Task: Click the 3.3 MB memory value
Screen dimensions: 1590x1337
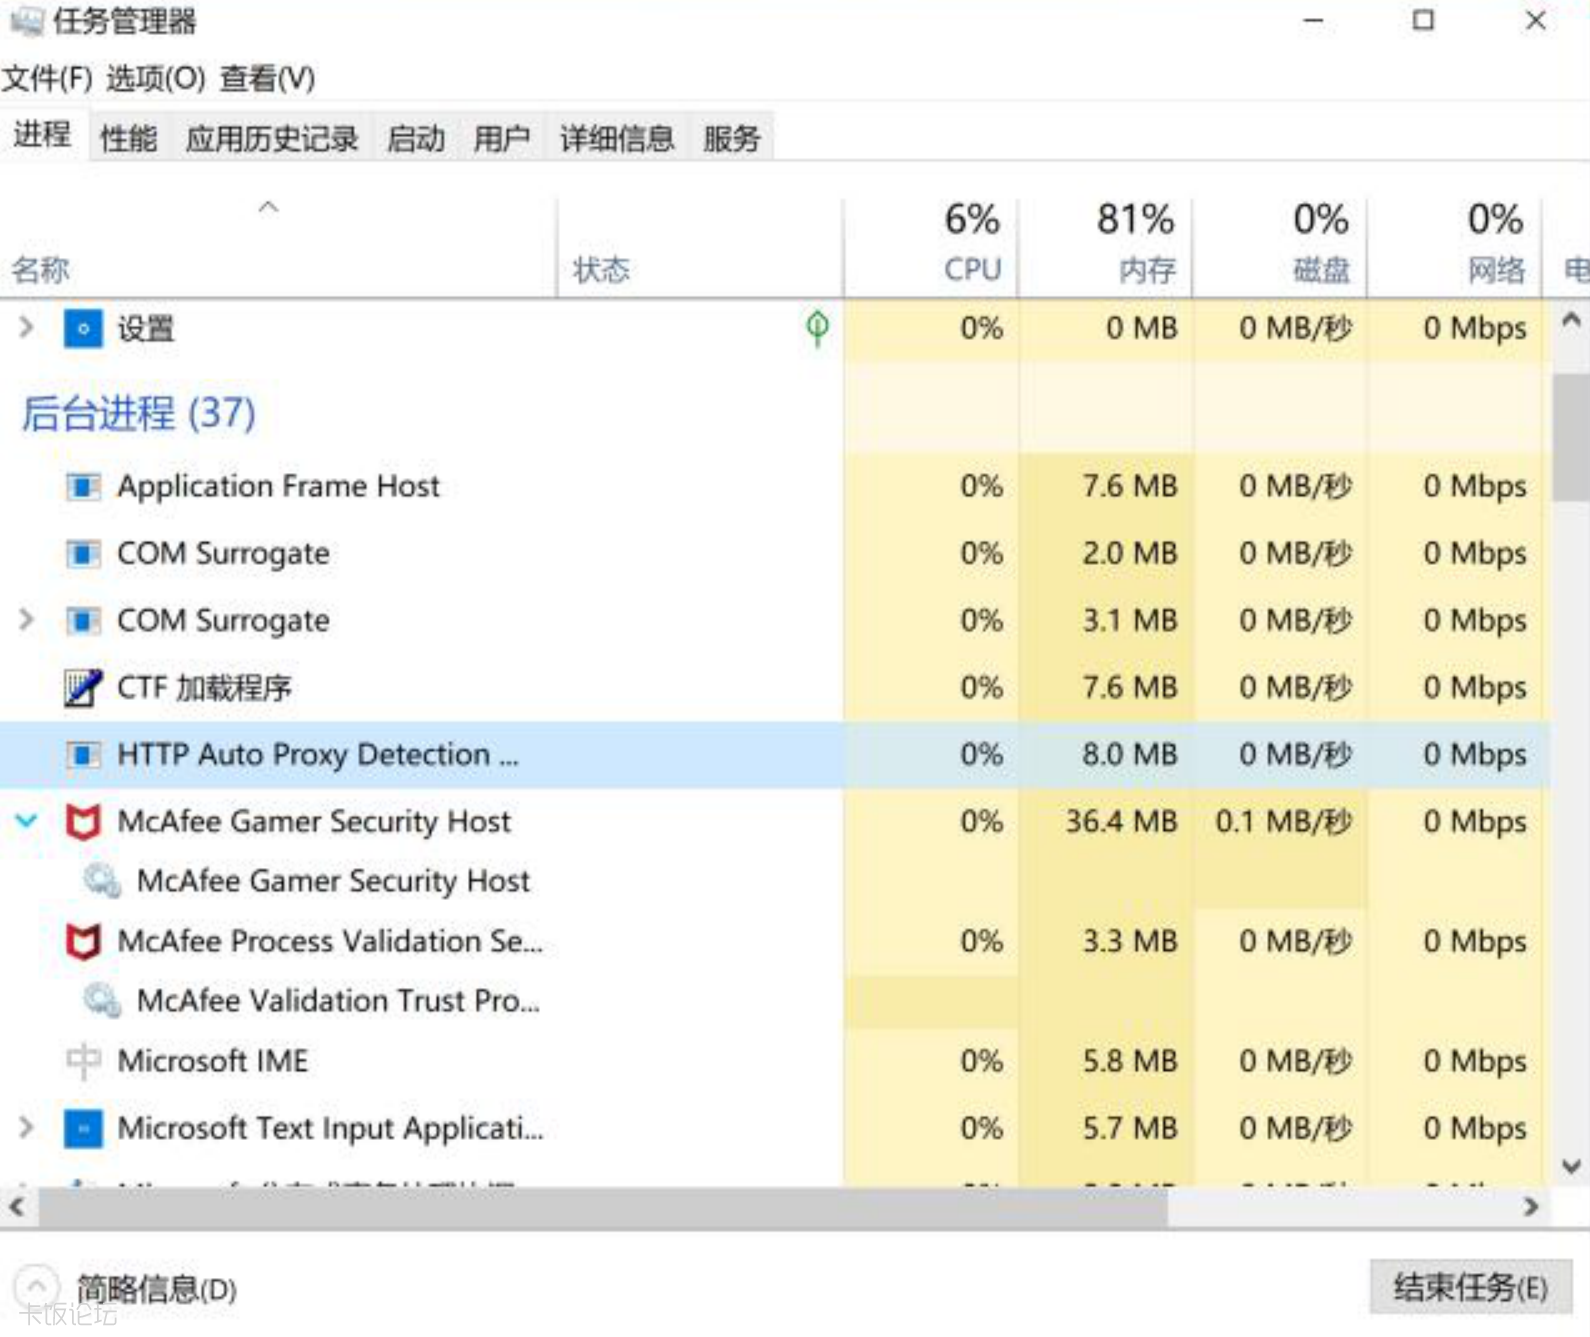Action: (x=1130, y=941)
